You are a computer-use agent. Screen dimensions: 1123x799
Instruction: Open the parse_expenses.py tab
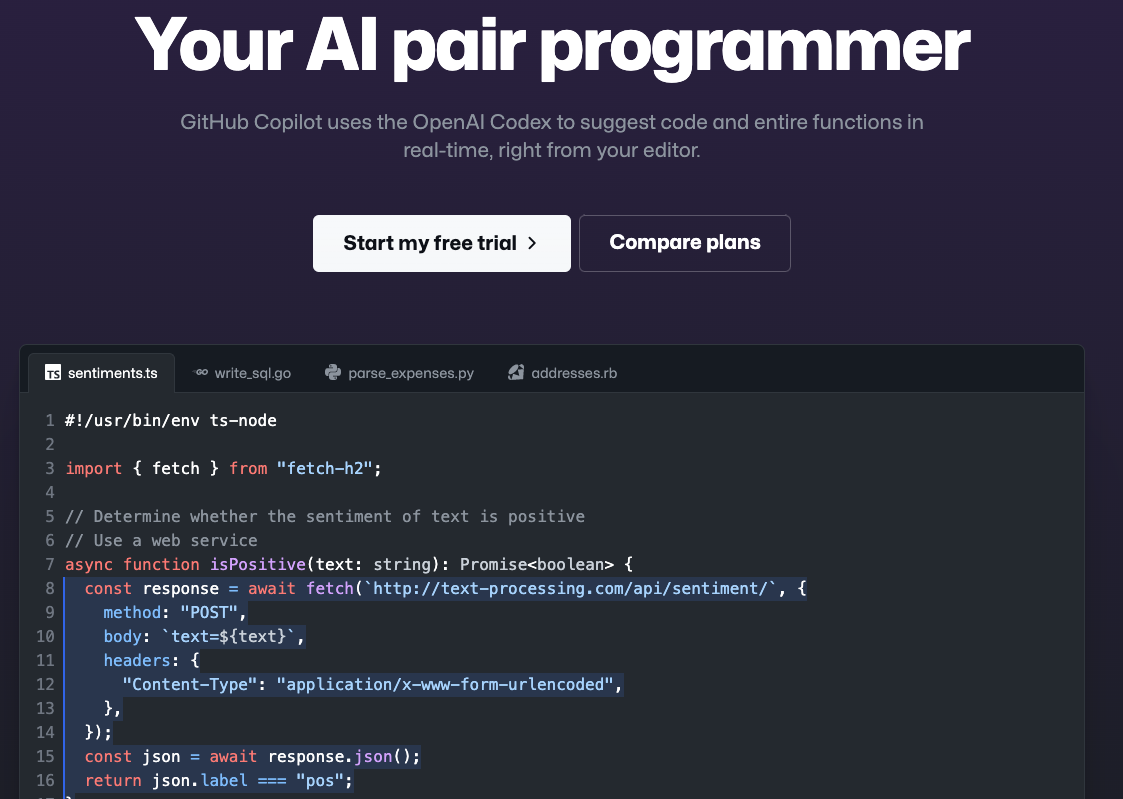tap(399, 373)
